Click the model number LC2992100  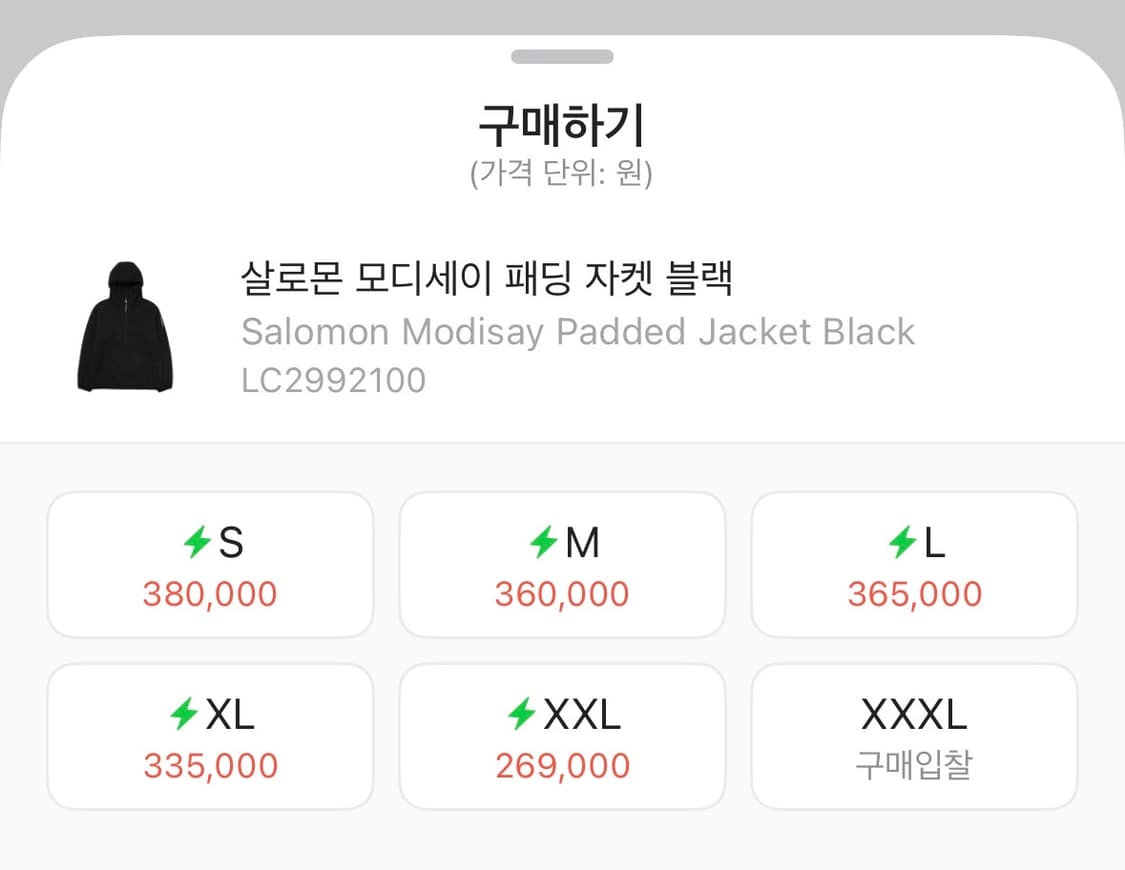click(x=333, y=380)
